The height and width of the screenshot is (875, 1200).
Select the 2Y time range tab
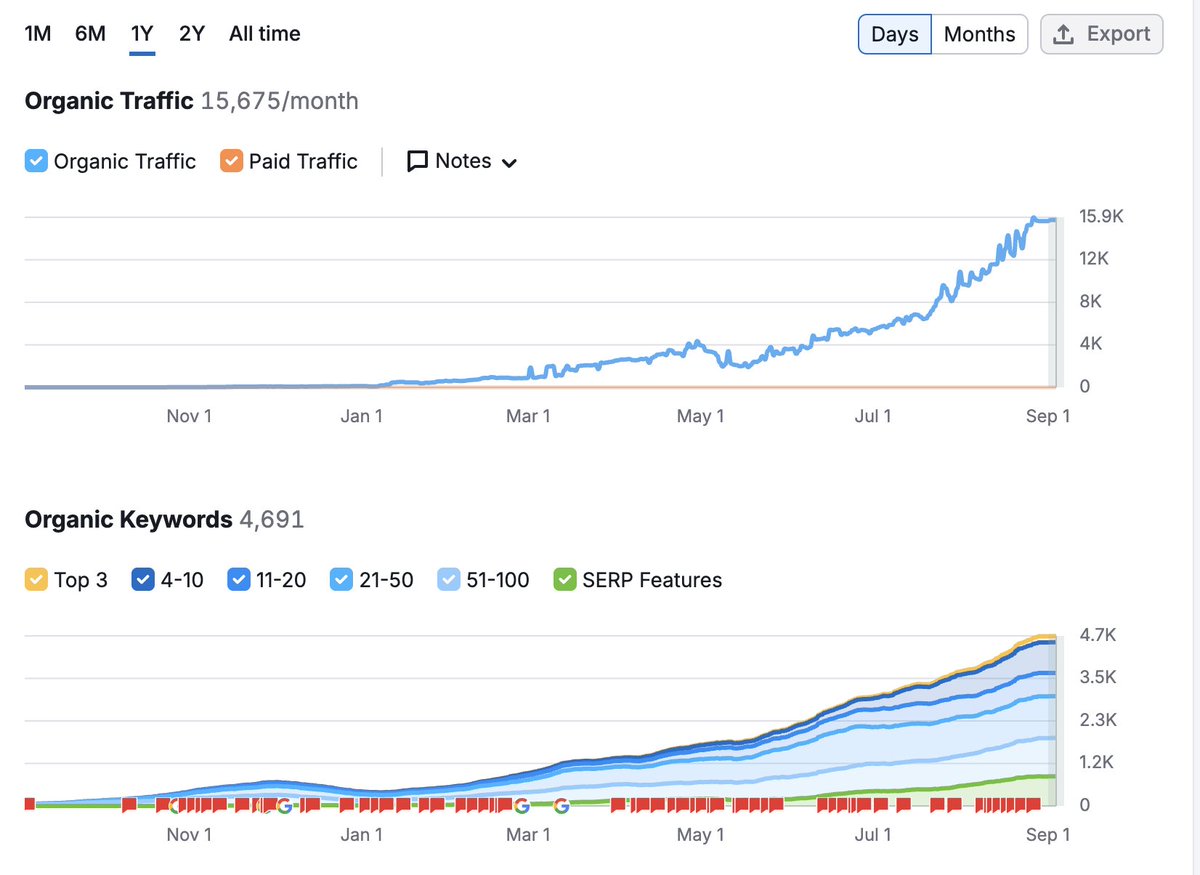tap(191, 33)
